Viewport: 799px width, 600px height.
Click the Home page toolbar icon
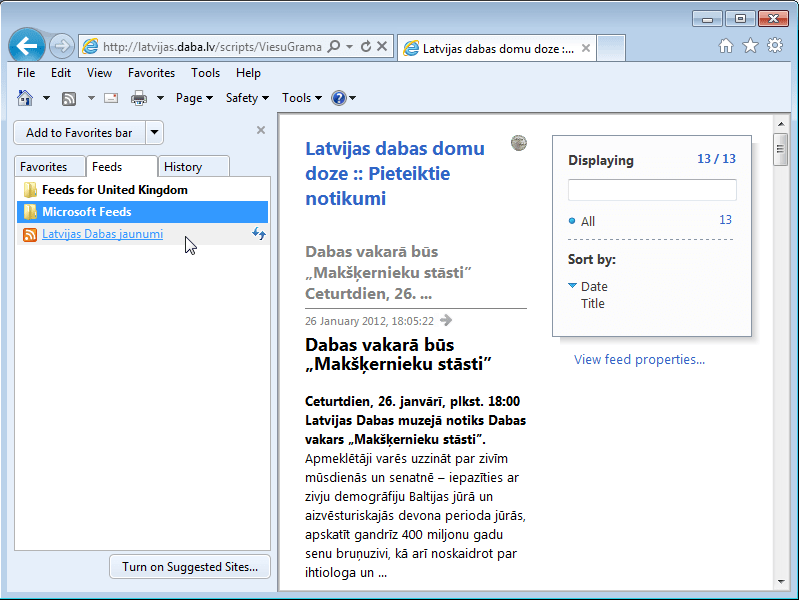[25, 97]
